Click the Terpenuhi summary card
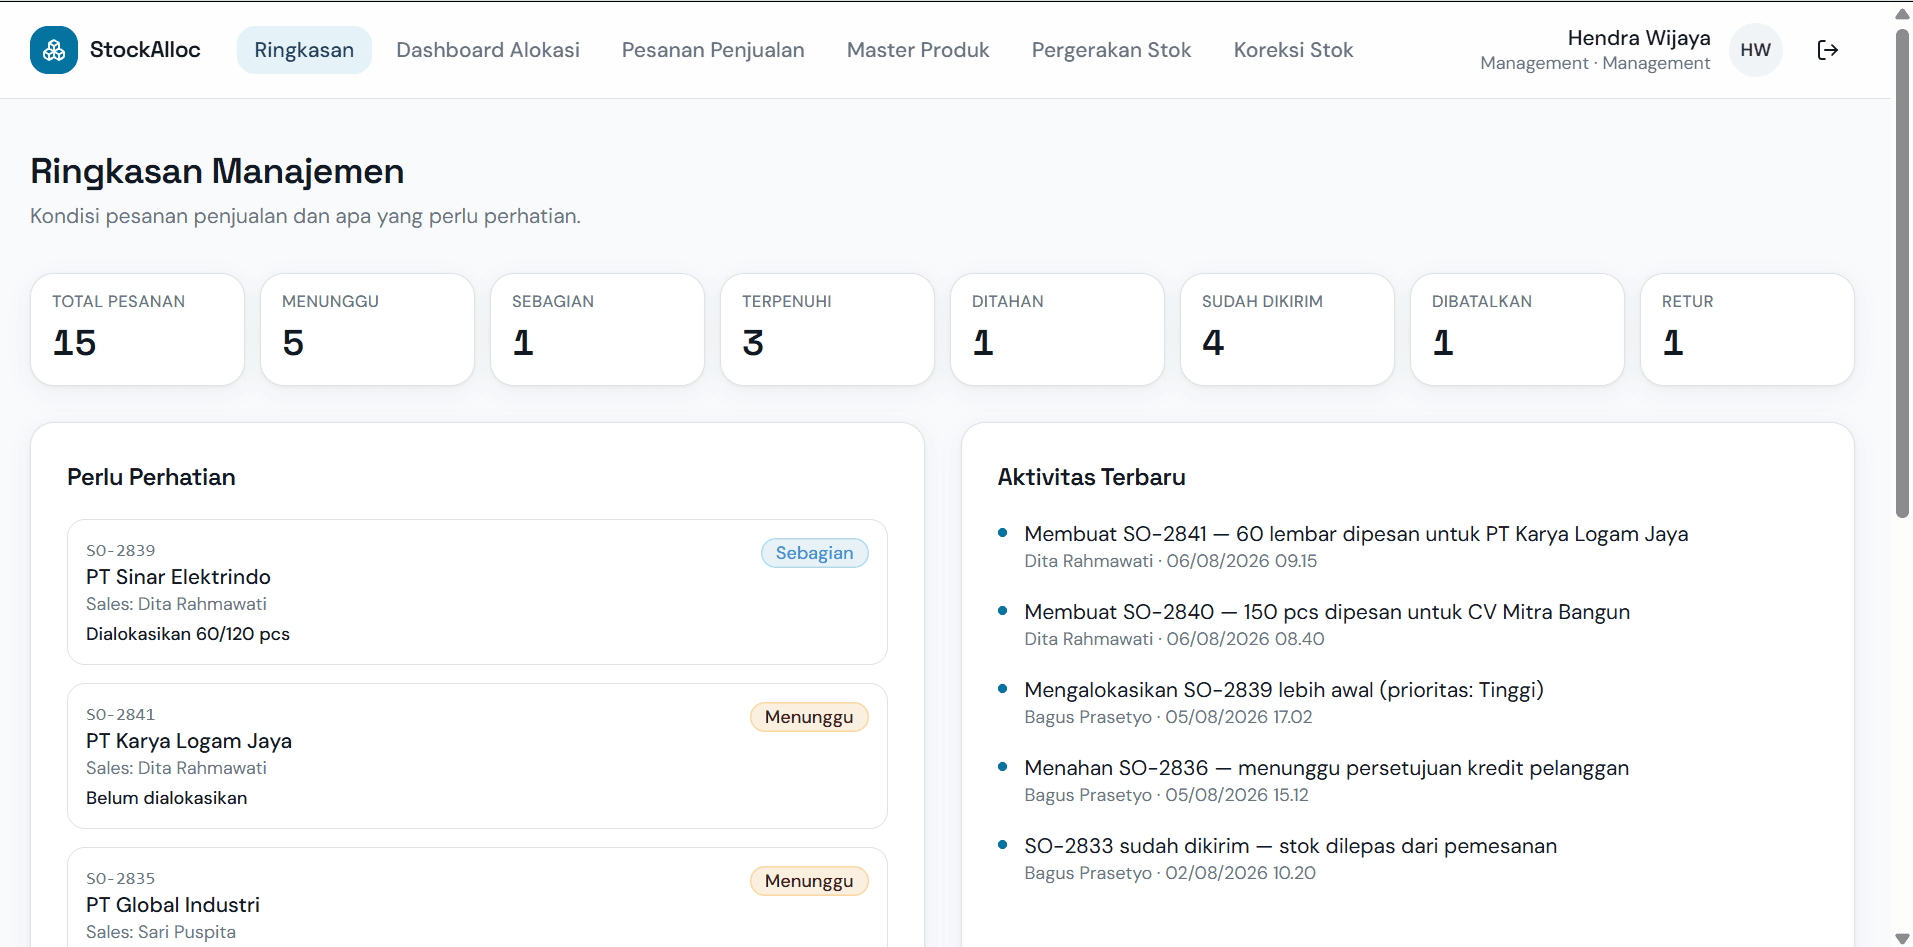This screenshot has width=1913, height=947. click(828, 329)
